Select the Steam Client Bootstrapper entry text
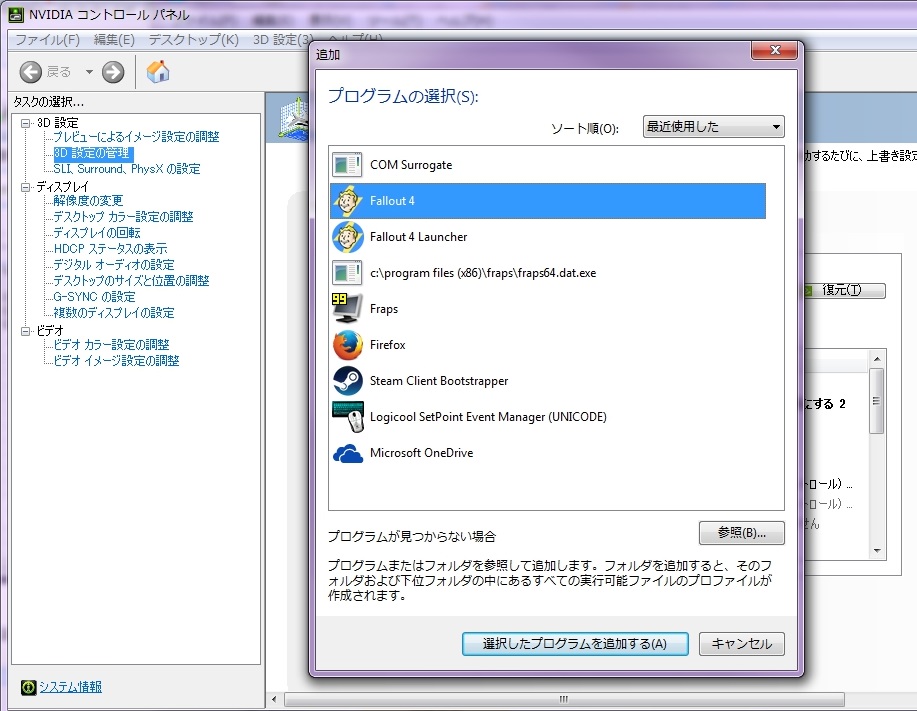This screenshot has width=917, height=711. (x=439, y=381)
